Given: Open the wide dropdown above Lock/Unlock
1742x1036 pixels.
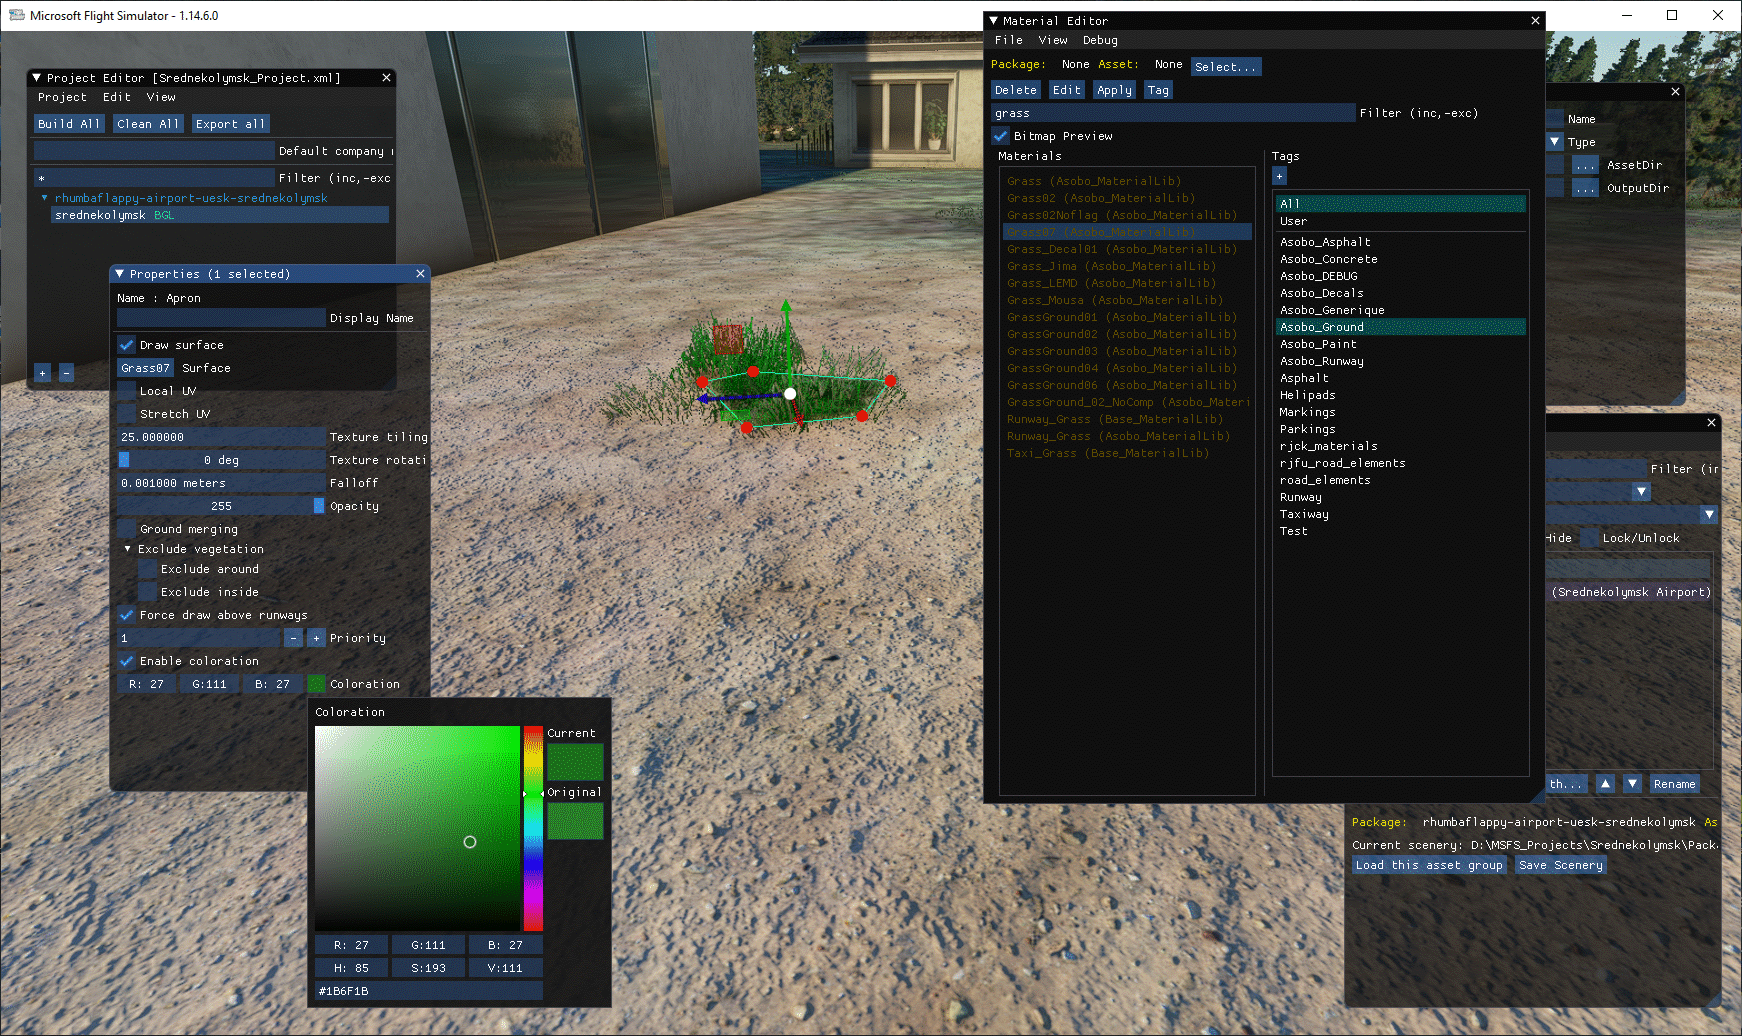Looking at the screenshot, I should click(1709, 514).
